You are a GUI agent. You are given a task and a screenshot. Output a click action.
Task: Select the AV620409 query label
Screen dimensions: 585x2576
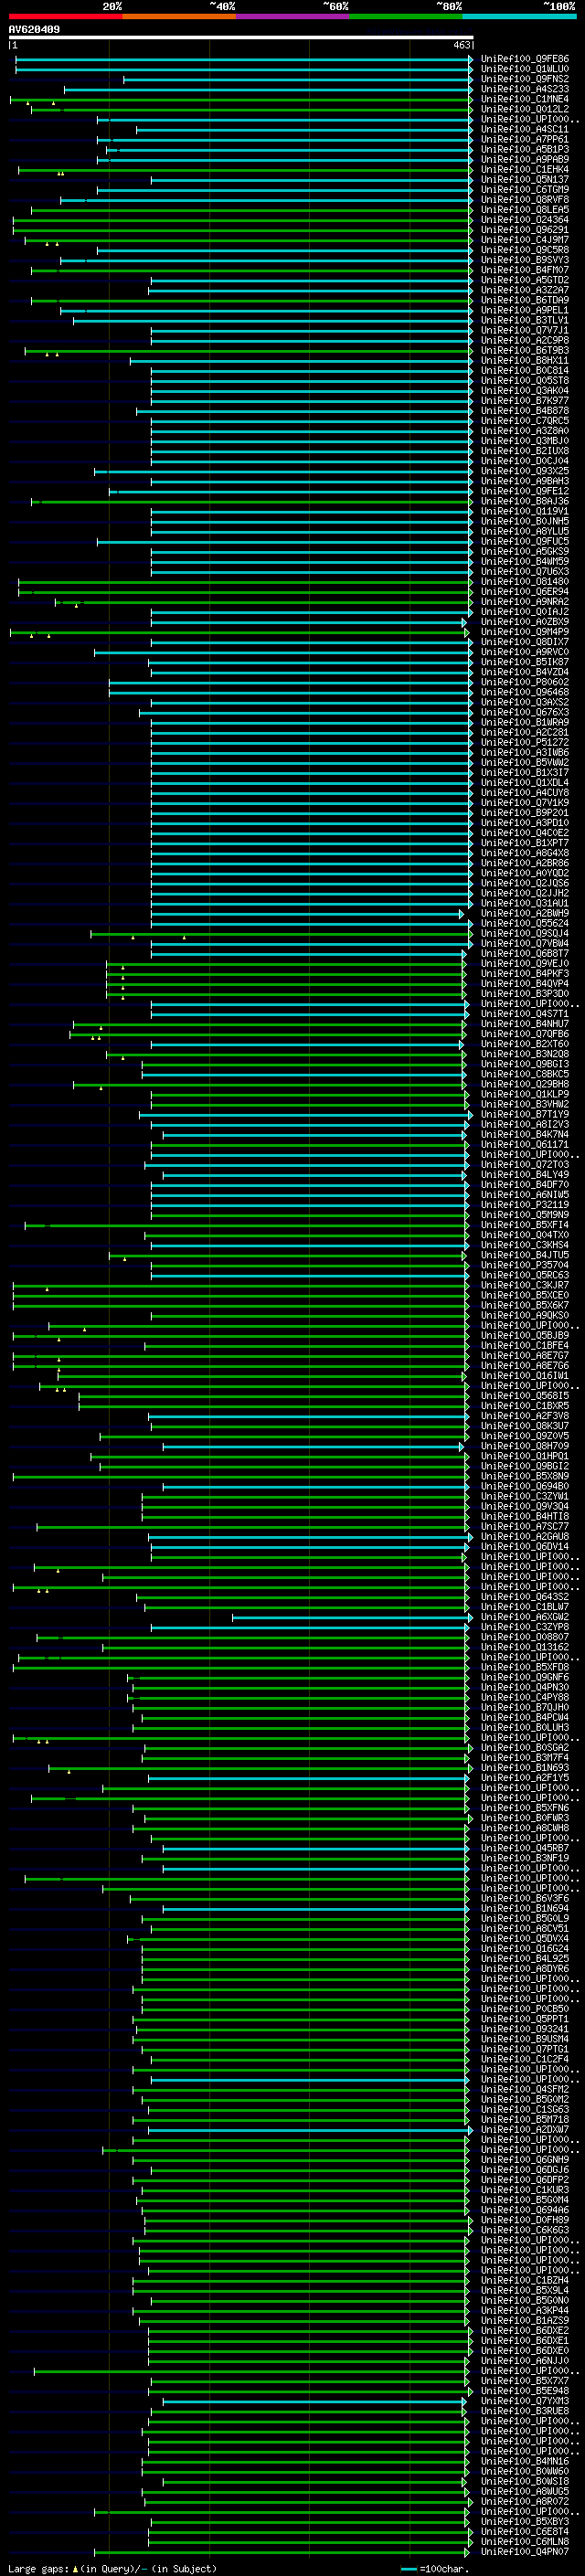tap(34, 30)
